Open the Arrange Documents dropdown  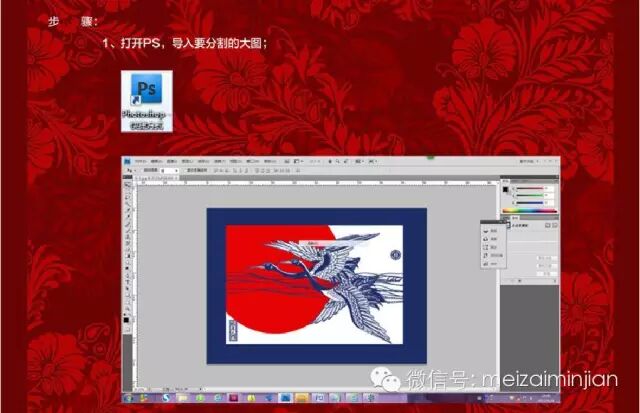pos(360,161)
